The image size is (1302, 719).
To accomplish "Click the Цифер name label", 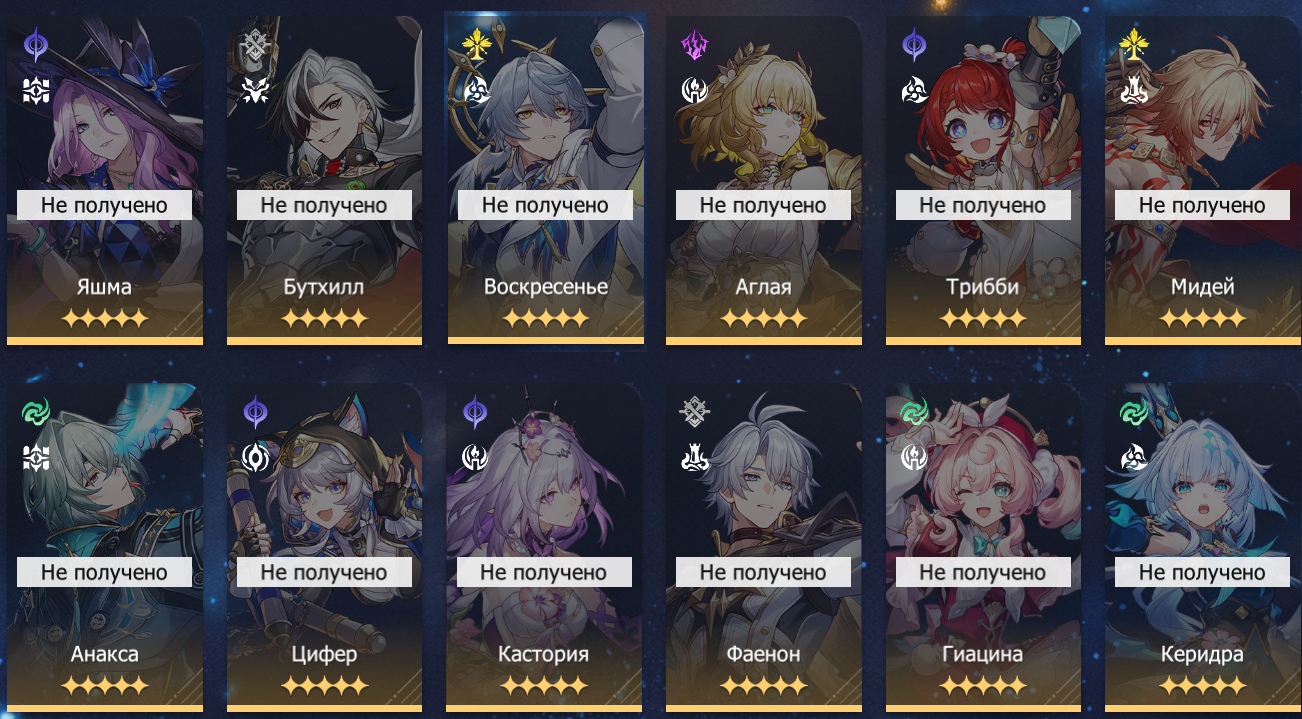I will point(324,655).
